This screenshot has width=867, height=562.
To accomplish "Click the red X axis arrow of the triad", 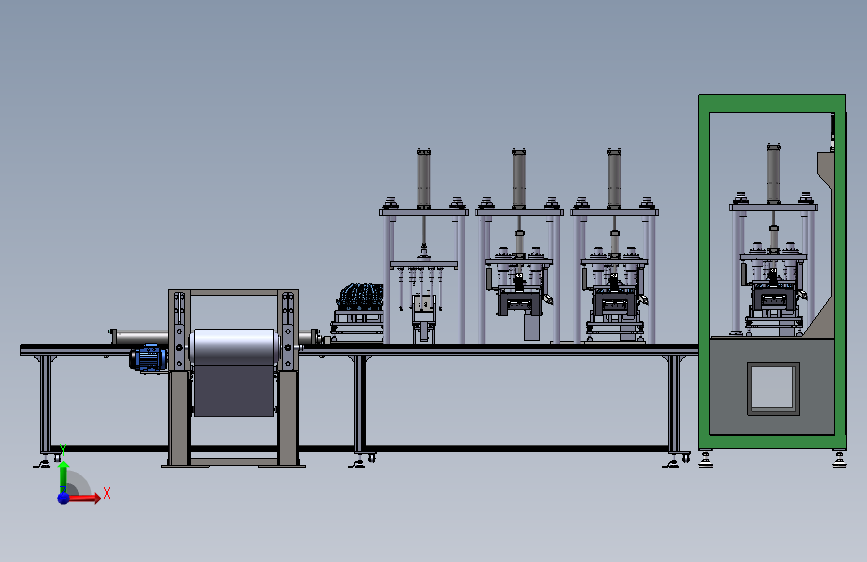I will tap(84, 498).
